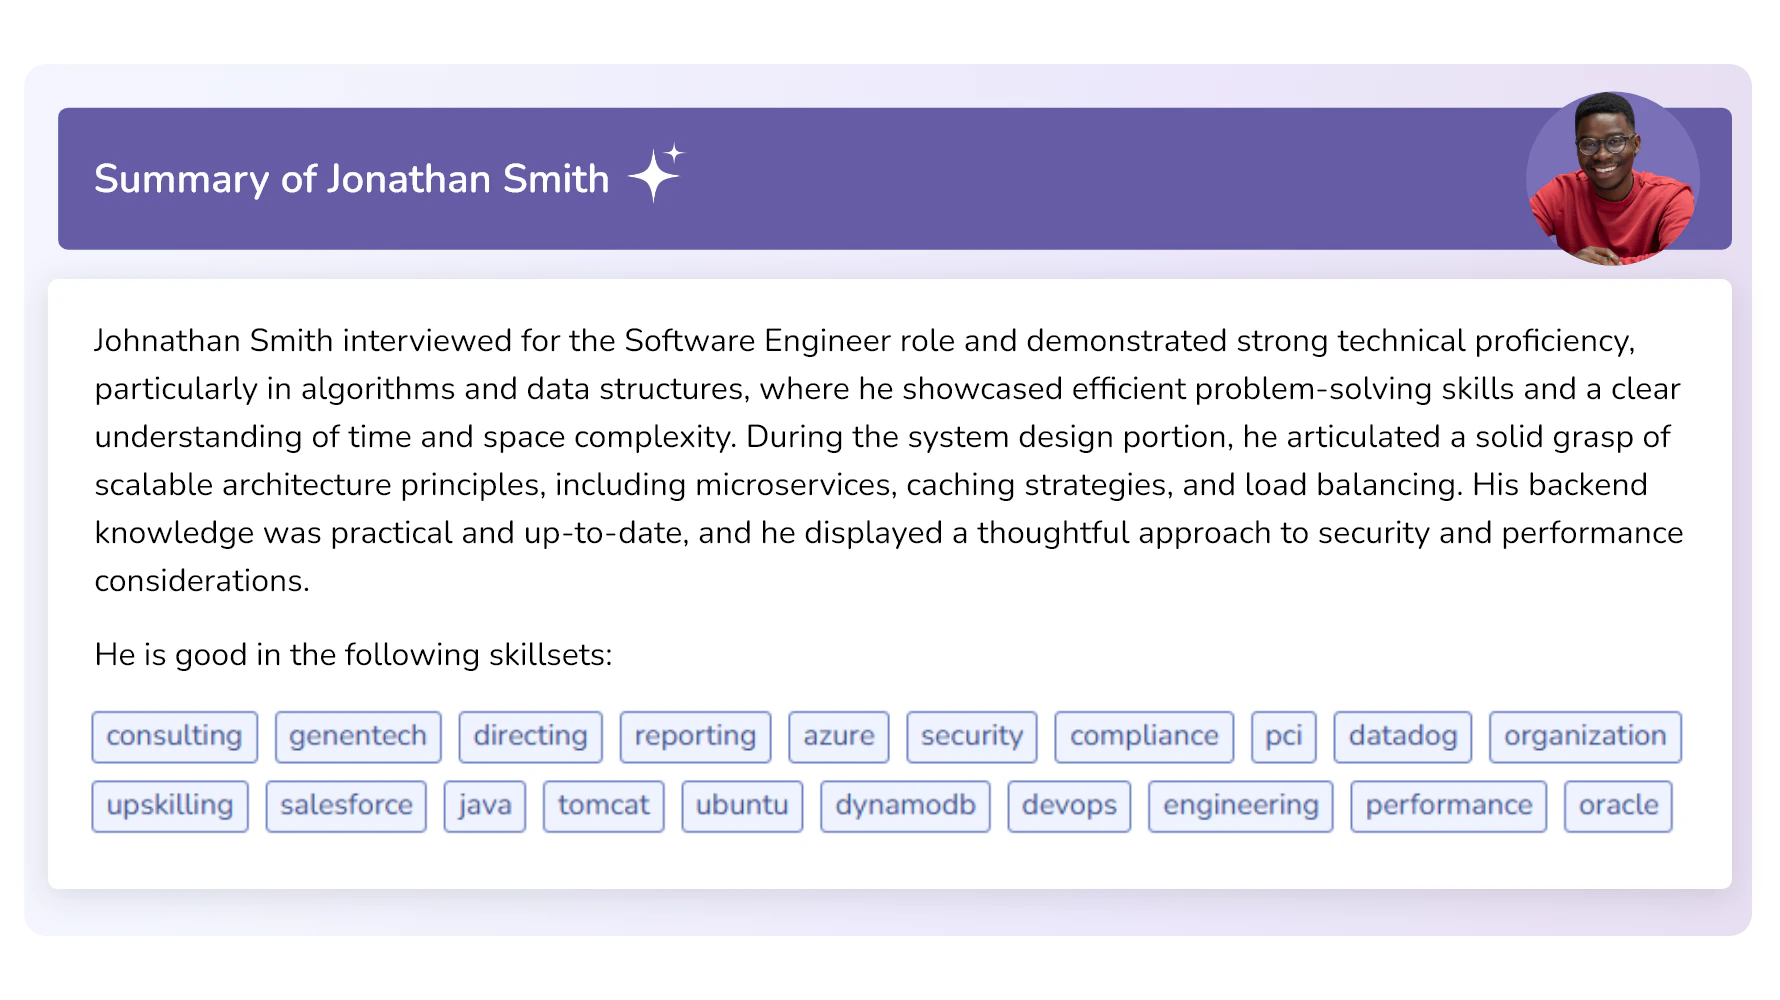Screen dimensions: 1780x1000
Task: Select the genentech skill tag
Action: [x=357, y=737]
